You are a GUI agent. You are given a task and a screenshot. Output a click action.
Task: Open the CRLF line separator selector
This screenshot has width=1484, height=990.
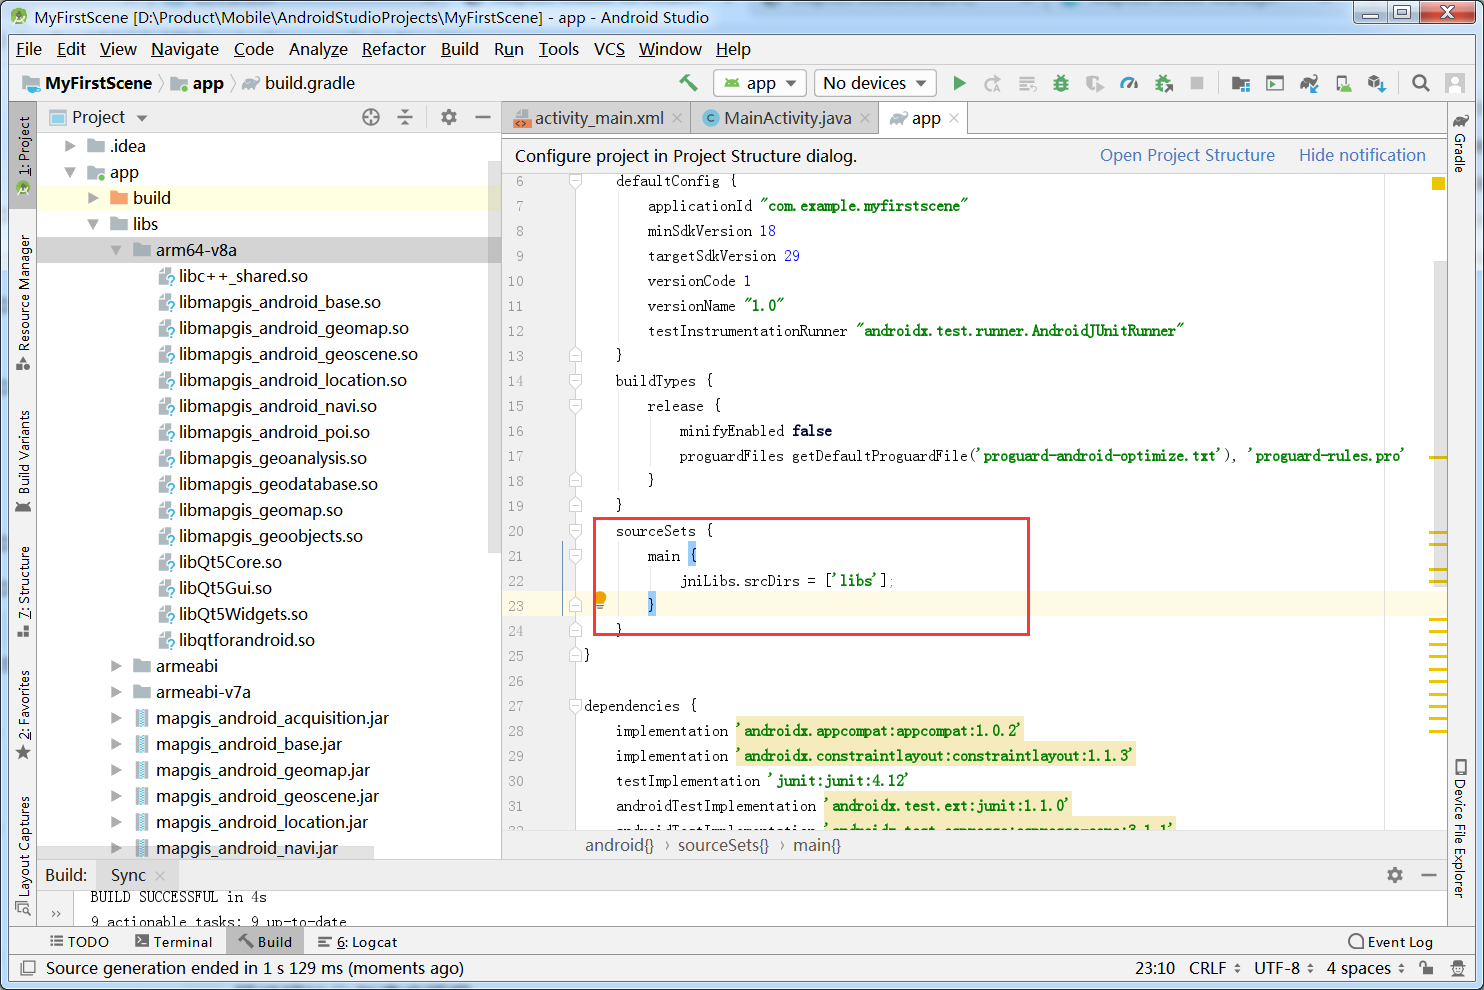coord(1215,968)
